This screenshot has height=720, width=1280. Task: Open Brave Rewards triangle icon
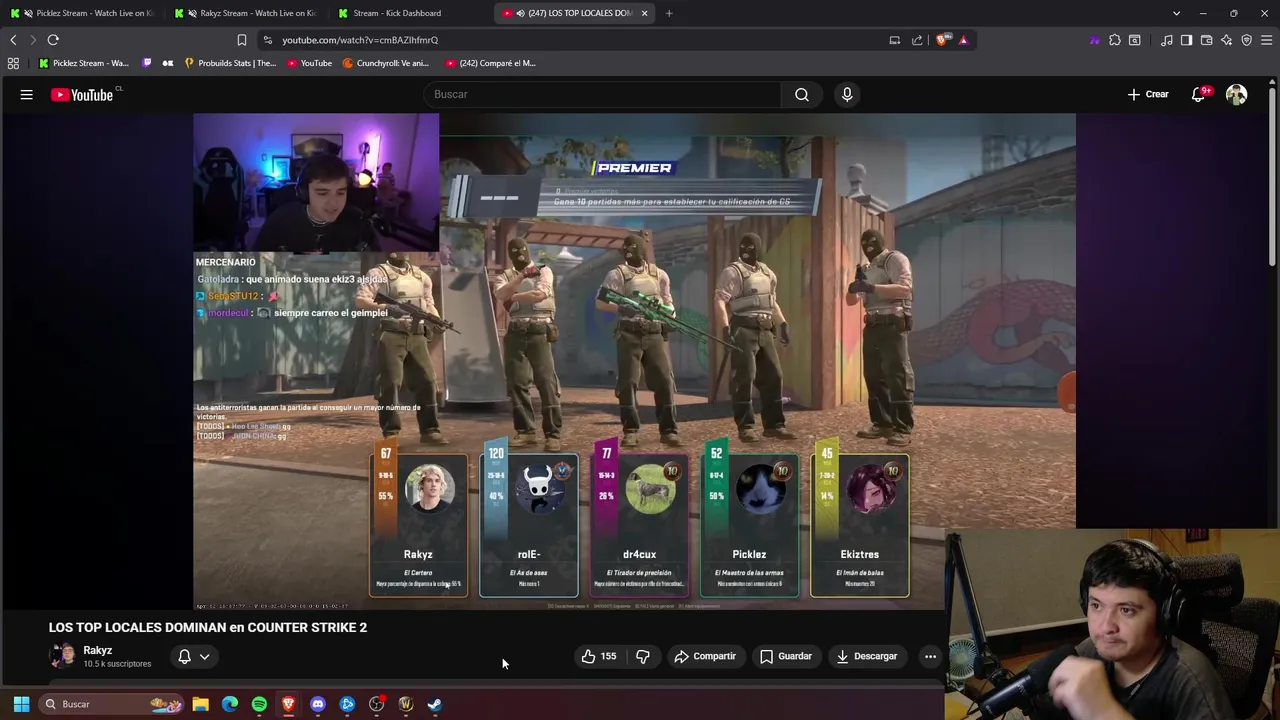click(963, 40)
